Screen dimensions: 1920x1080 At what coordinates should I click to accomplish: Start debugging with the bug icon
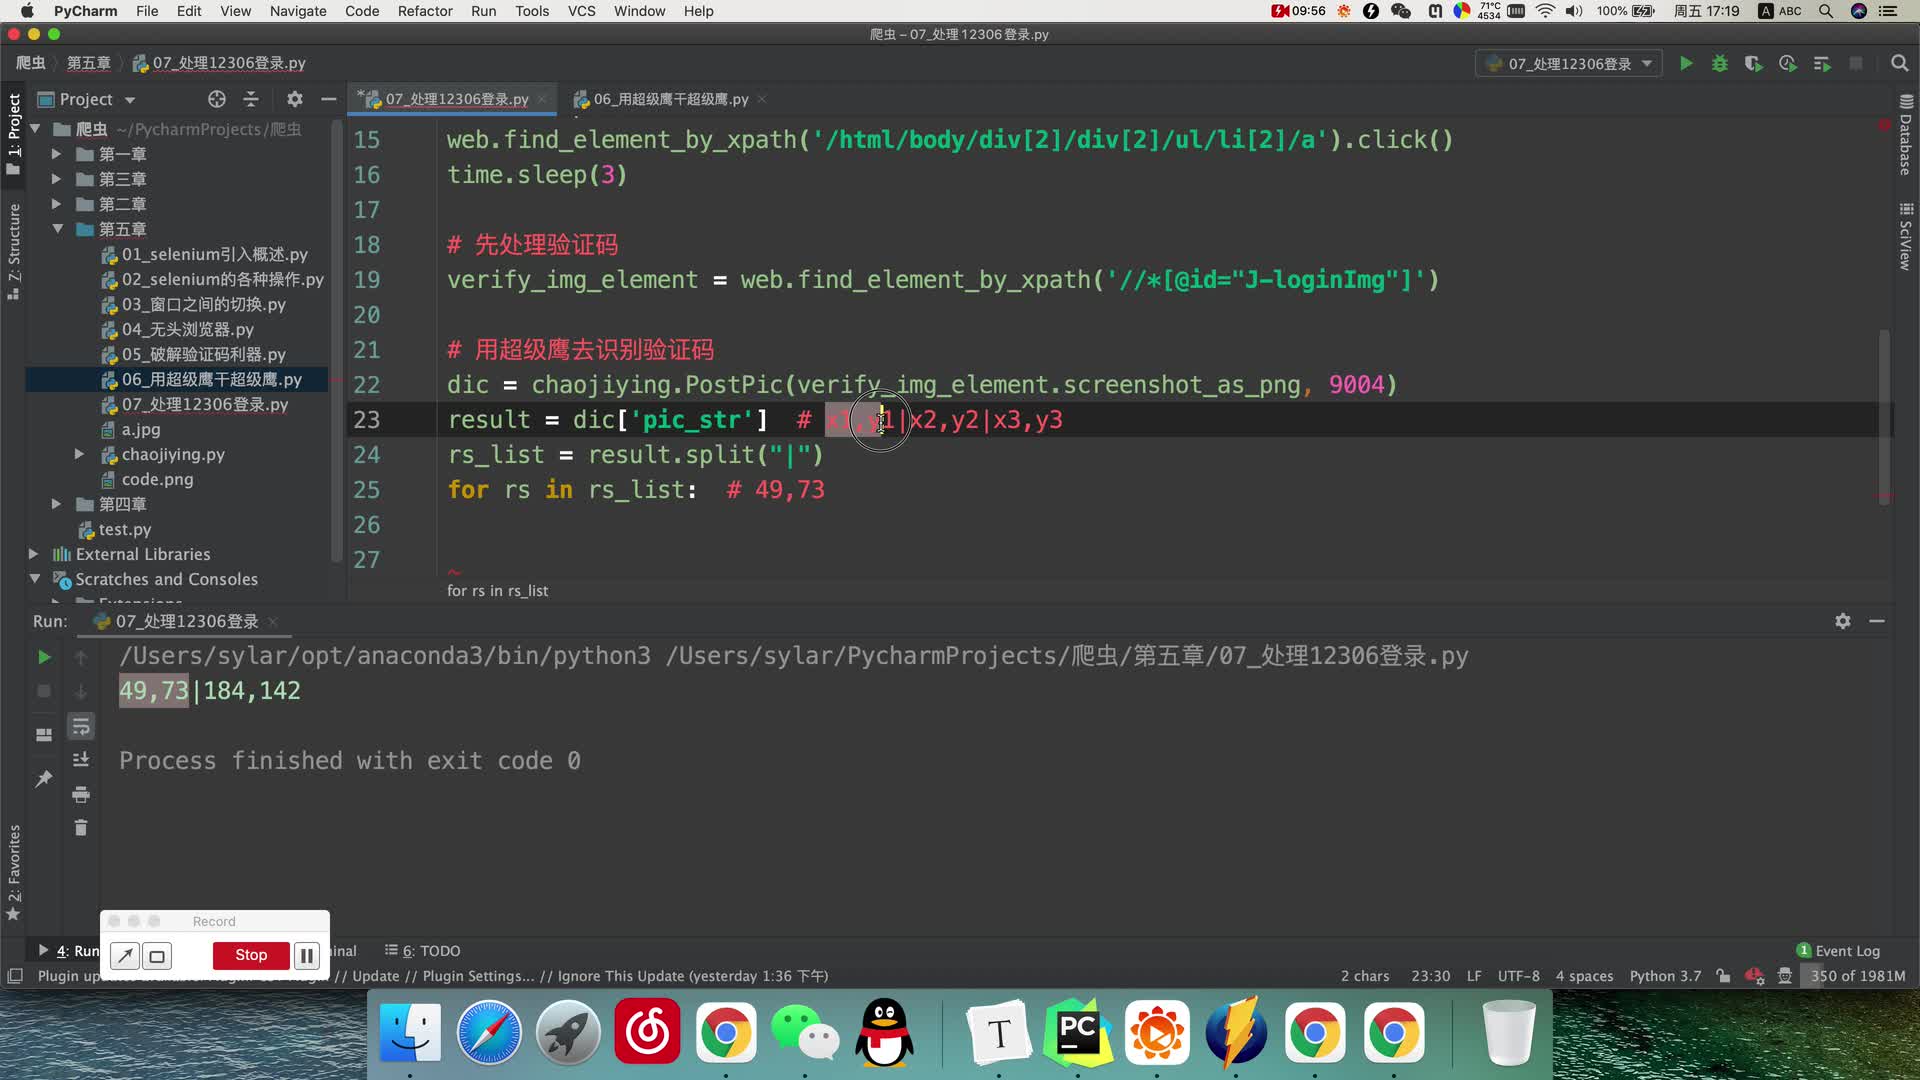1720,64
